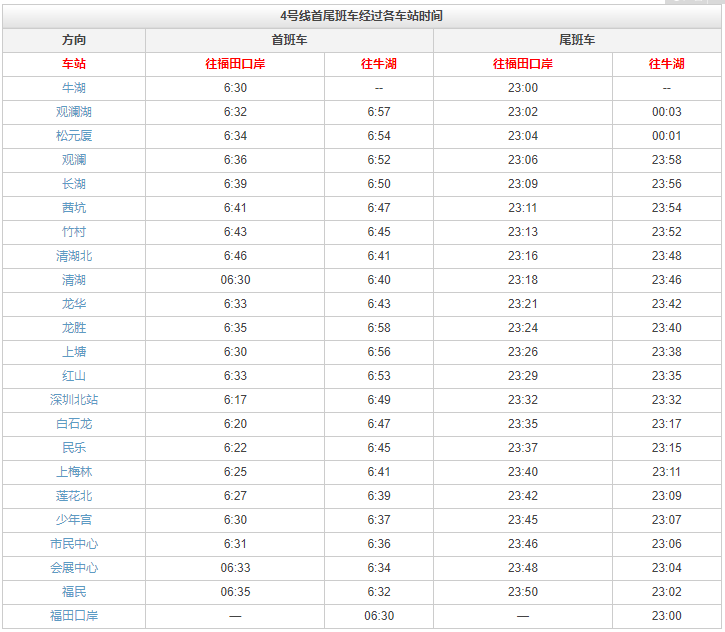The image size is (725, 632).
Task: Select 会展中心 last train time 23:48
Action: 523,568
